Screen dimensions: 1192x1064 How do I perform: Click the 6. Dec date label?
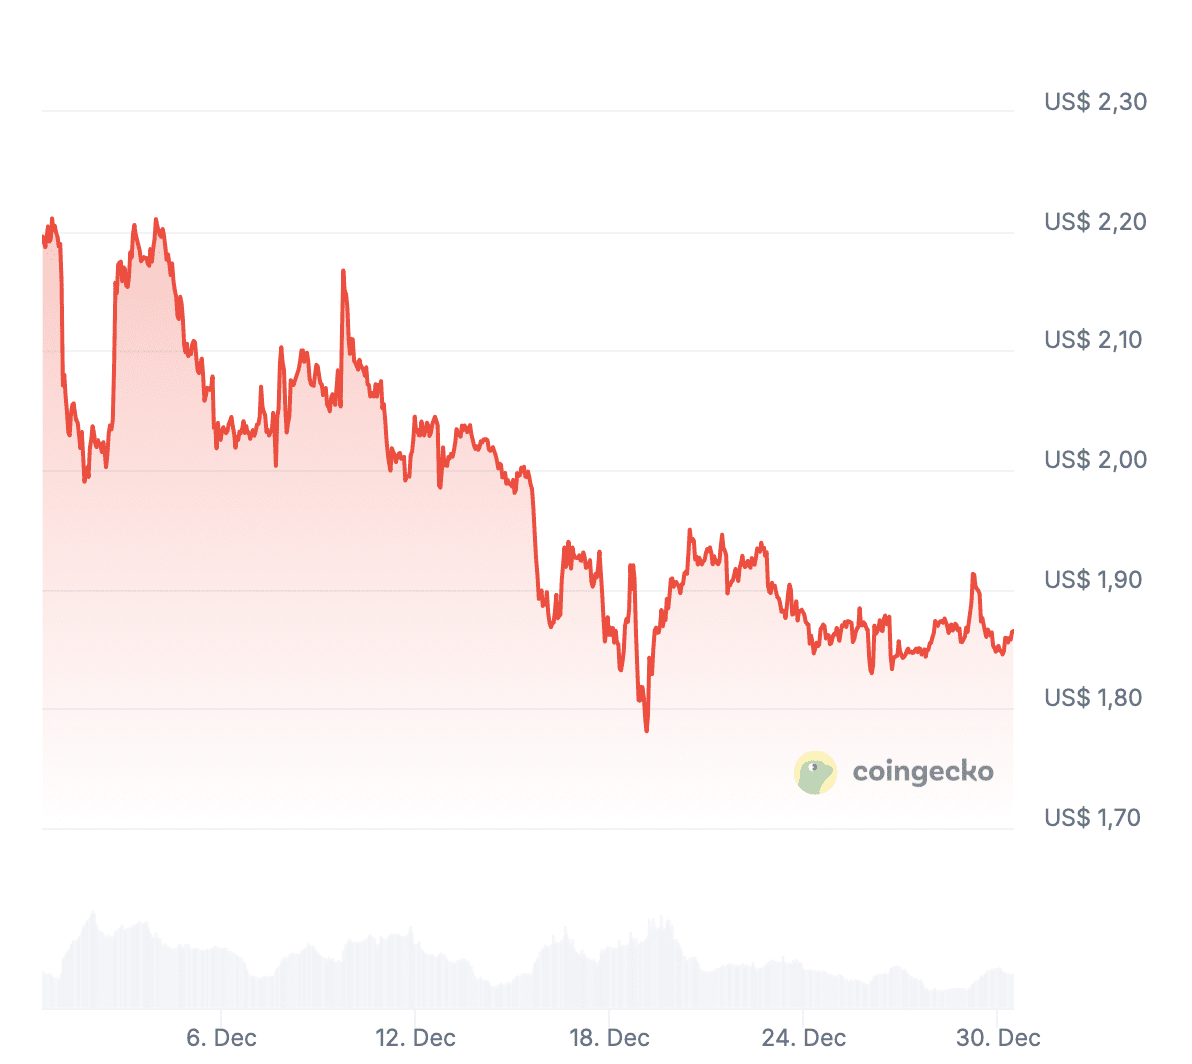pos(221,1038)
